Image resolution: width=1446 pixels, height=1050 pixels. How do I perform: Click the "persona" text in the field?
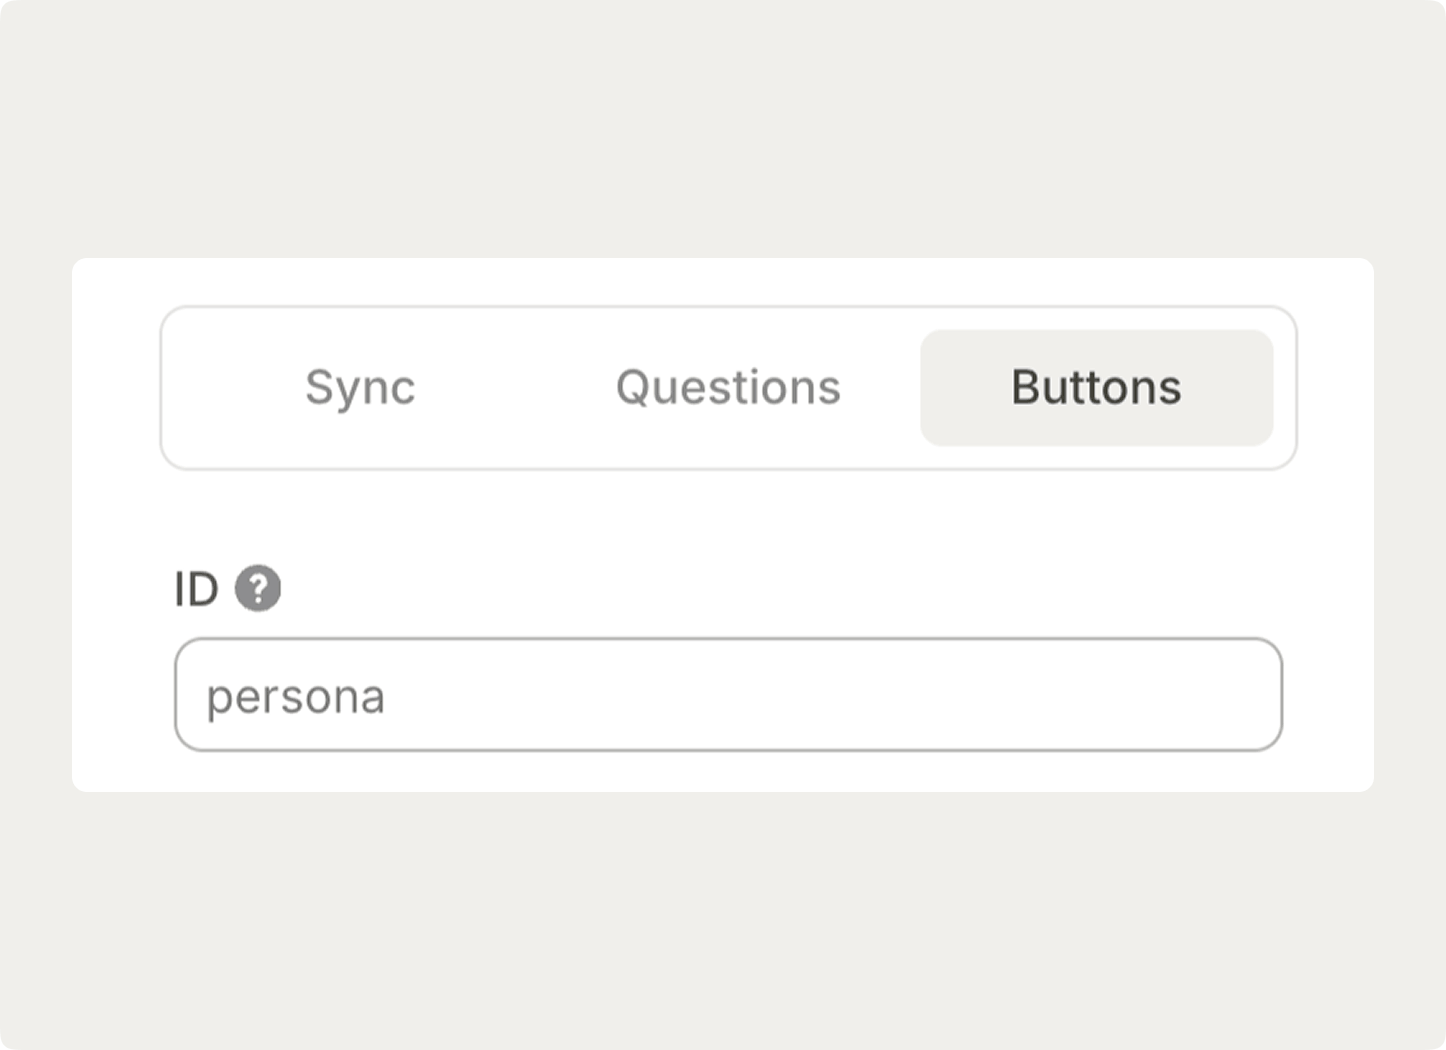(296, 697)
